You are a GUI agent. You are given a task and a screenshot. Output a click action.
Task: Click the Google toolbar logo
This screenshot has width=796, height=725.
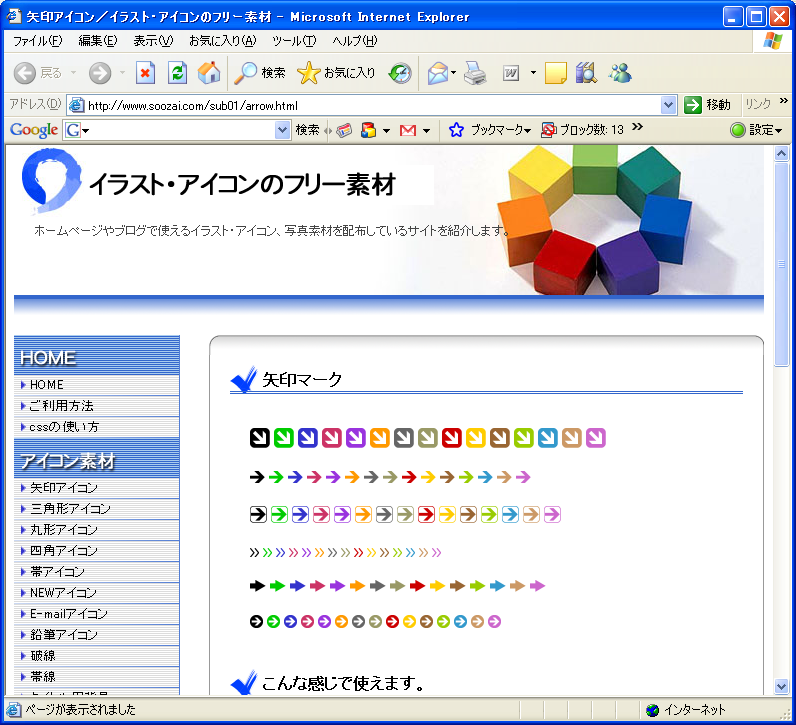[34, 130]
